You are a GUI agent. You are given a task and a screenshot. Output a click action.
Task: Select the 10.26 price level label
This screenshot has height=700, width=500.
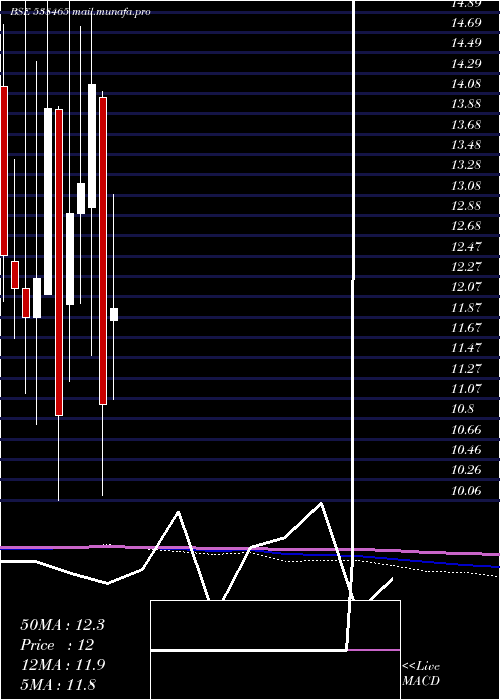[466, 470]
